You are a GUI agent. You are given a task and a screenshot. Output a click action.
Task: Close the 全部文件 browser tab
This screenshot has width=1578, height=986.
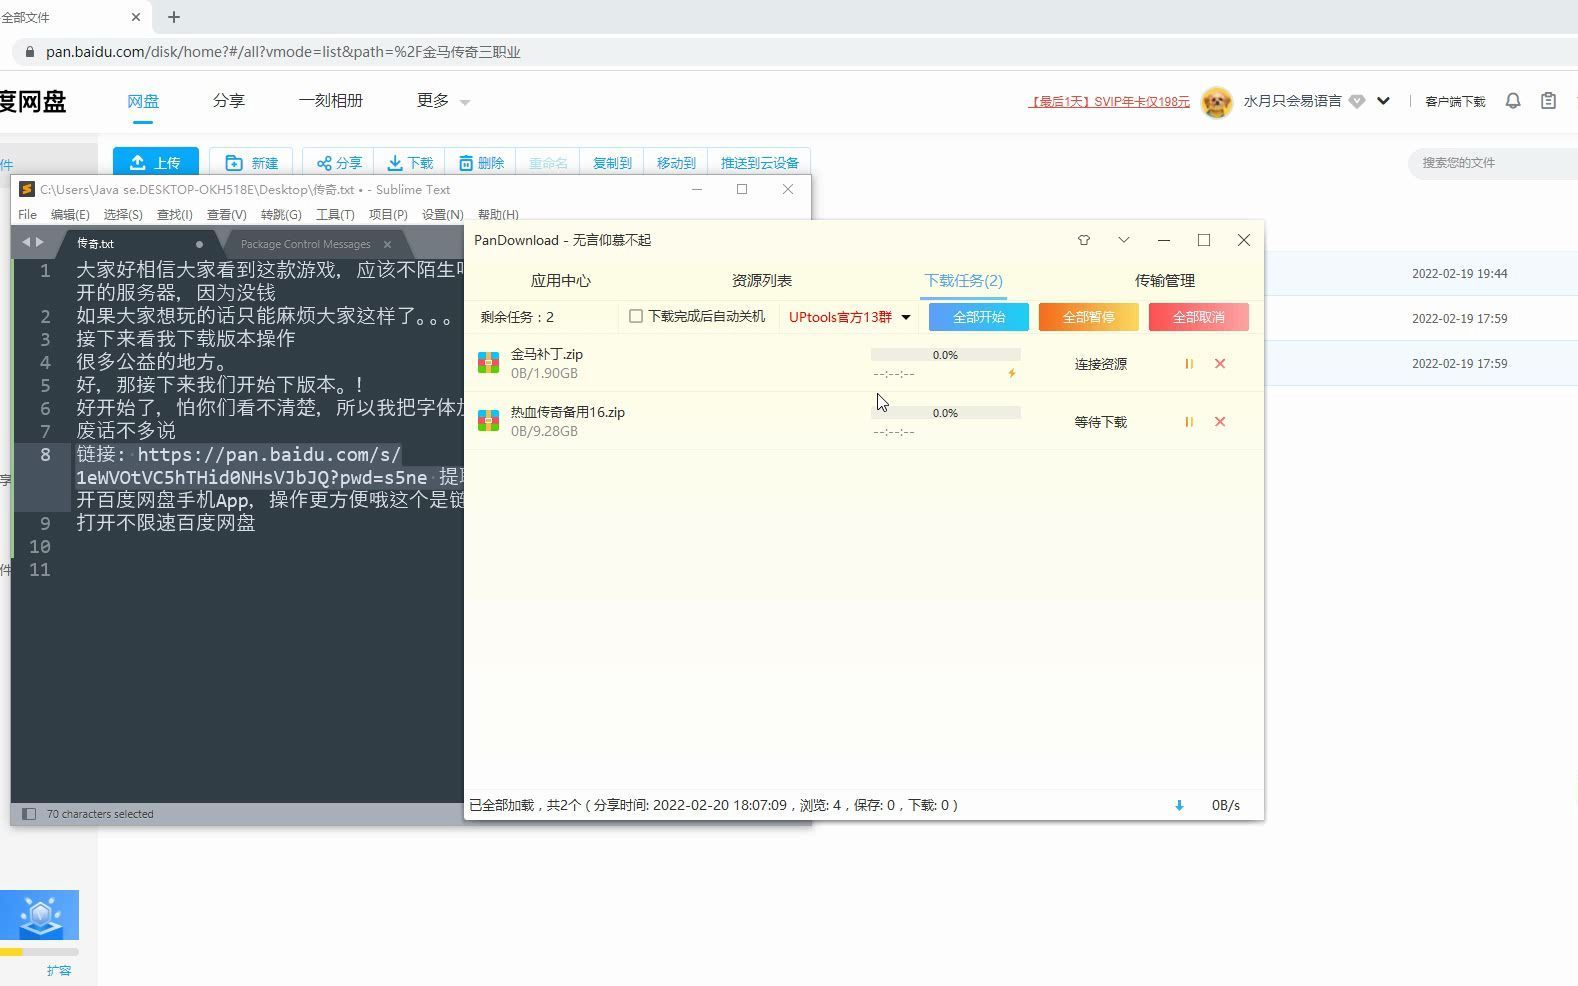[x=137, y=17]
